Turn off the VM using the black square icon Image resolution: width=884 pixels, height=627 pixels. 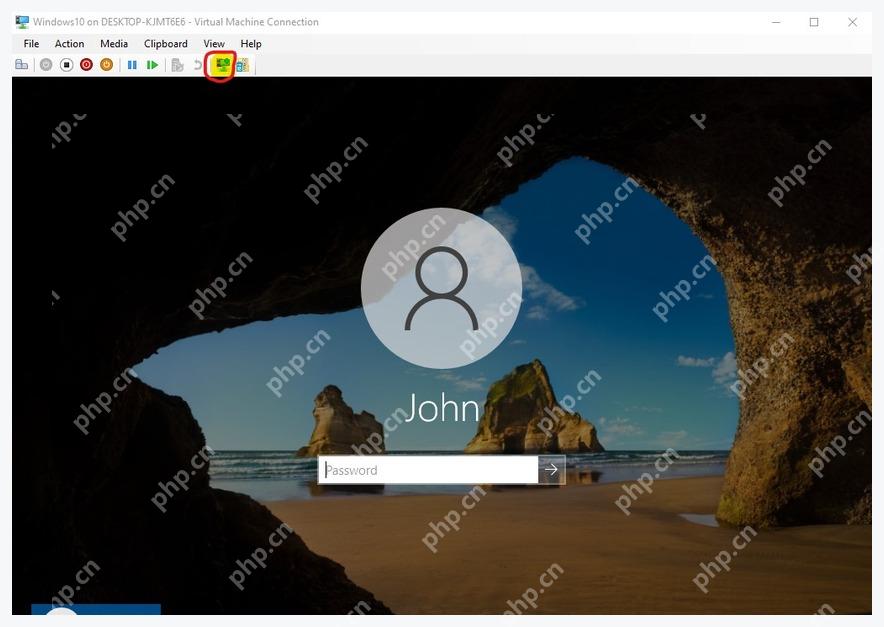67,65
